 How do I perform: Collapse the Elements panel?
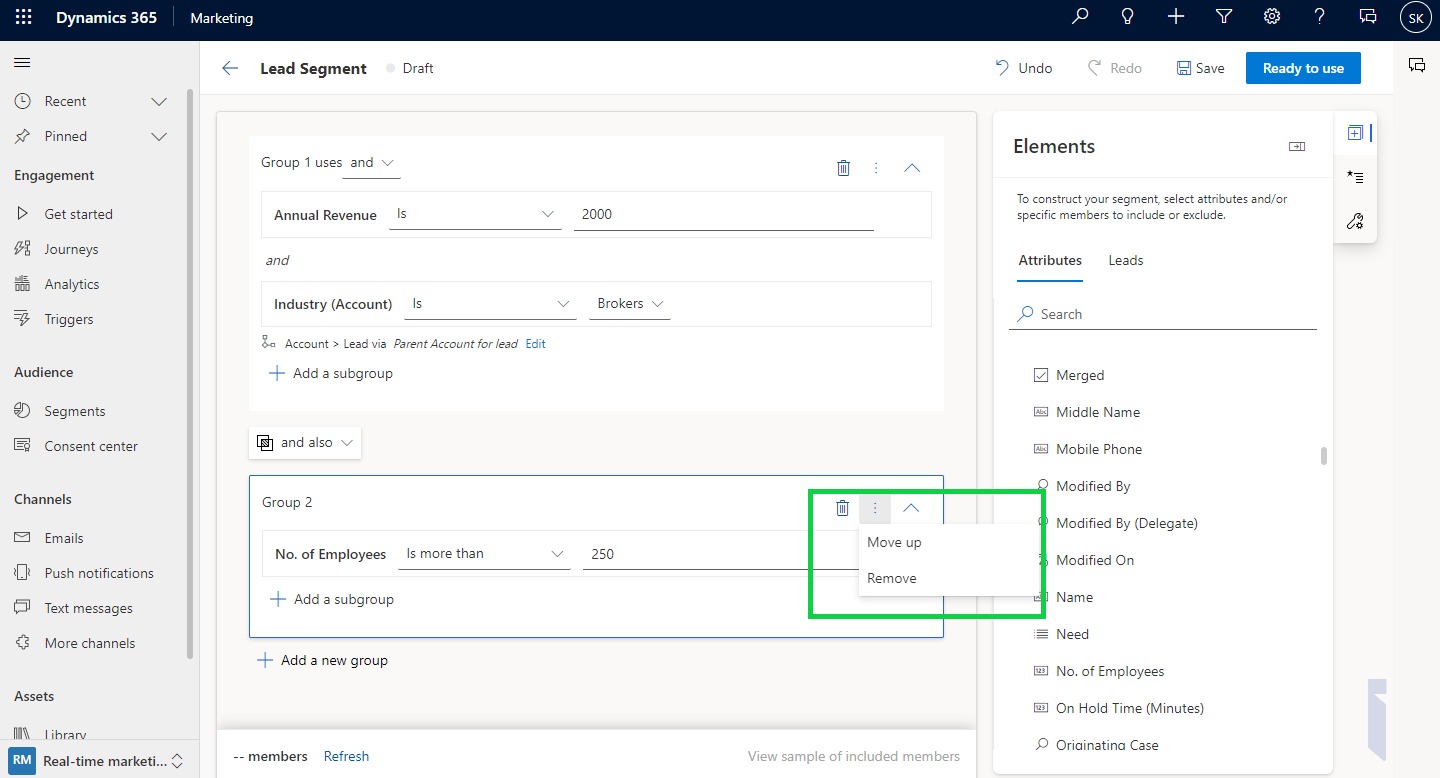(x=1297, y=147)
